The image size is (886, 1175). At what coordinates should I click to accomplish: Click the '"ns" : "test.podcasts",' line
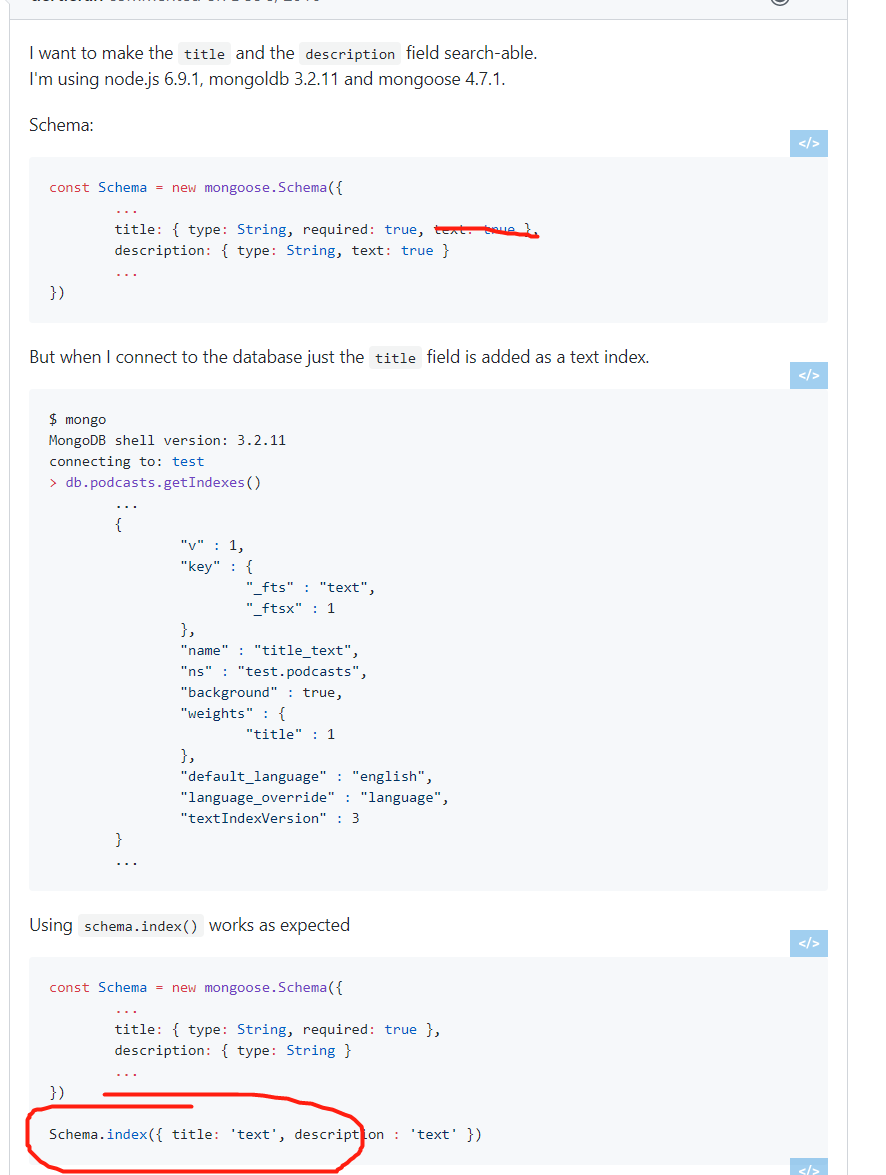coord(274,671)
